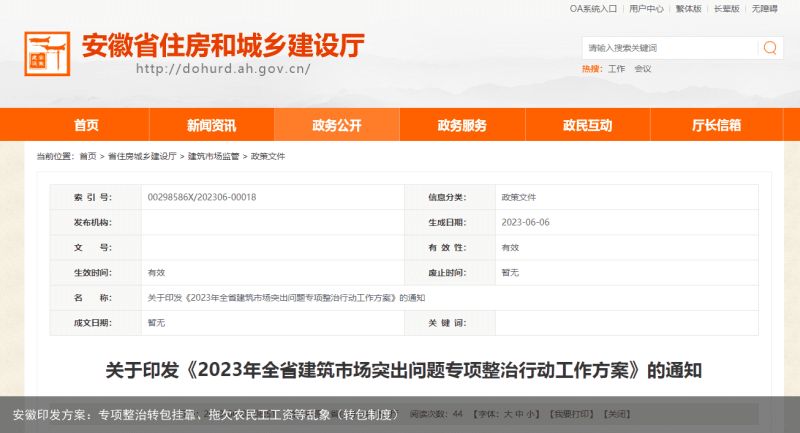
Task: Click the 生效时间 value 有效
Action: [156, 272]
